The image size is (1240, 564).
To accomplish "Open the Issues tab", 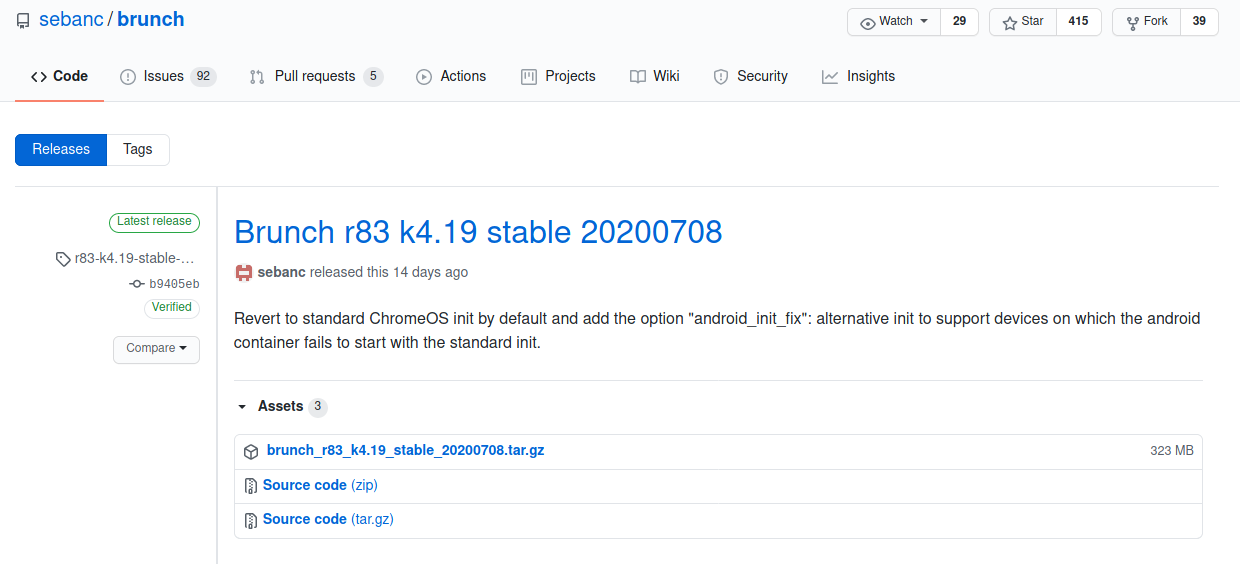I will (164, 76).
